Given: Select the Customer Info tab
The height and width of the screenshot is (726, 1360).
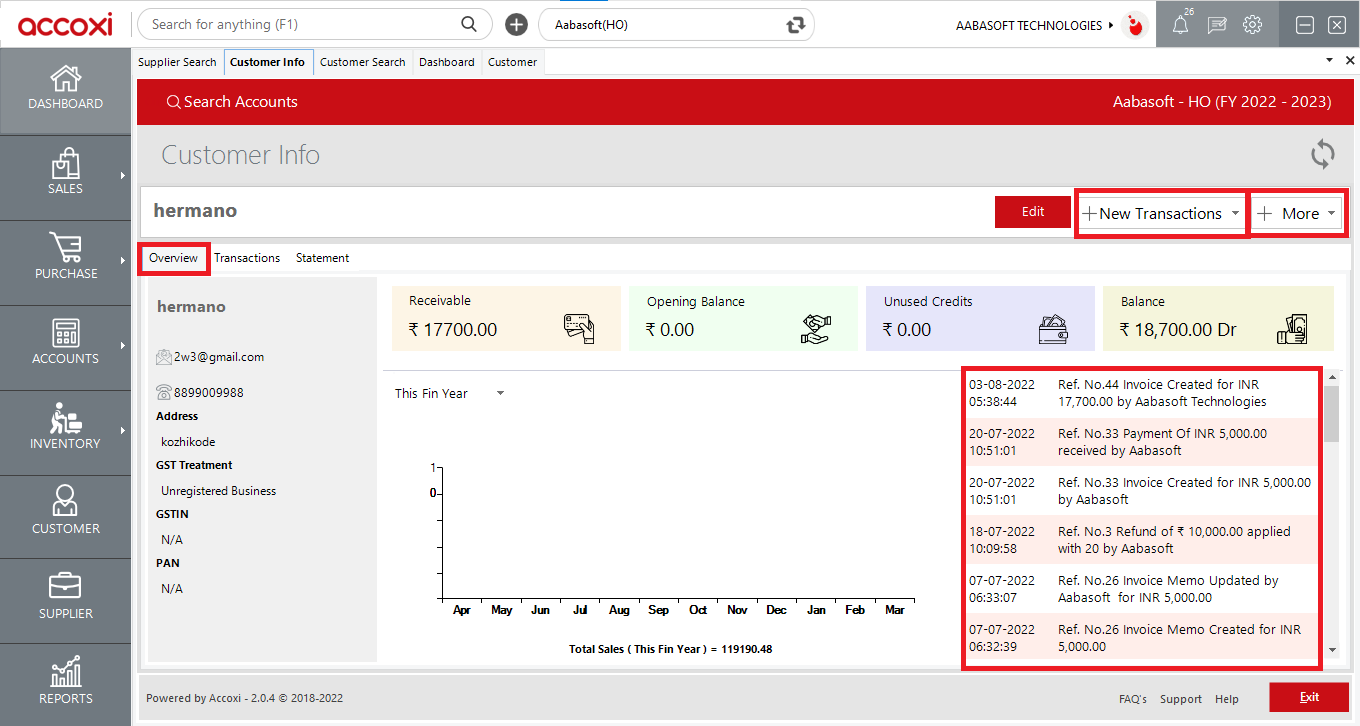Looking at the screenshot, I should click(x=268, y=62).
